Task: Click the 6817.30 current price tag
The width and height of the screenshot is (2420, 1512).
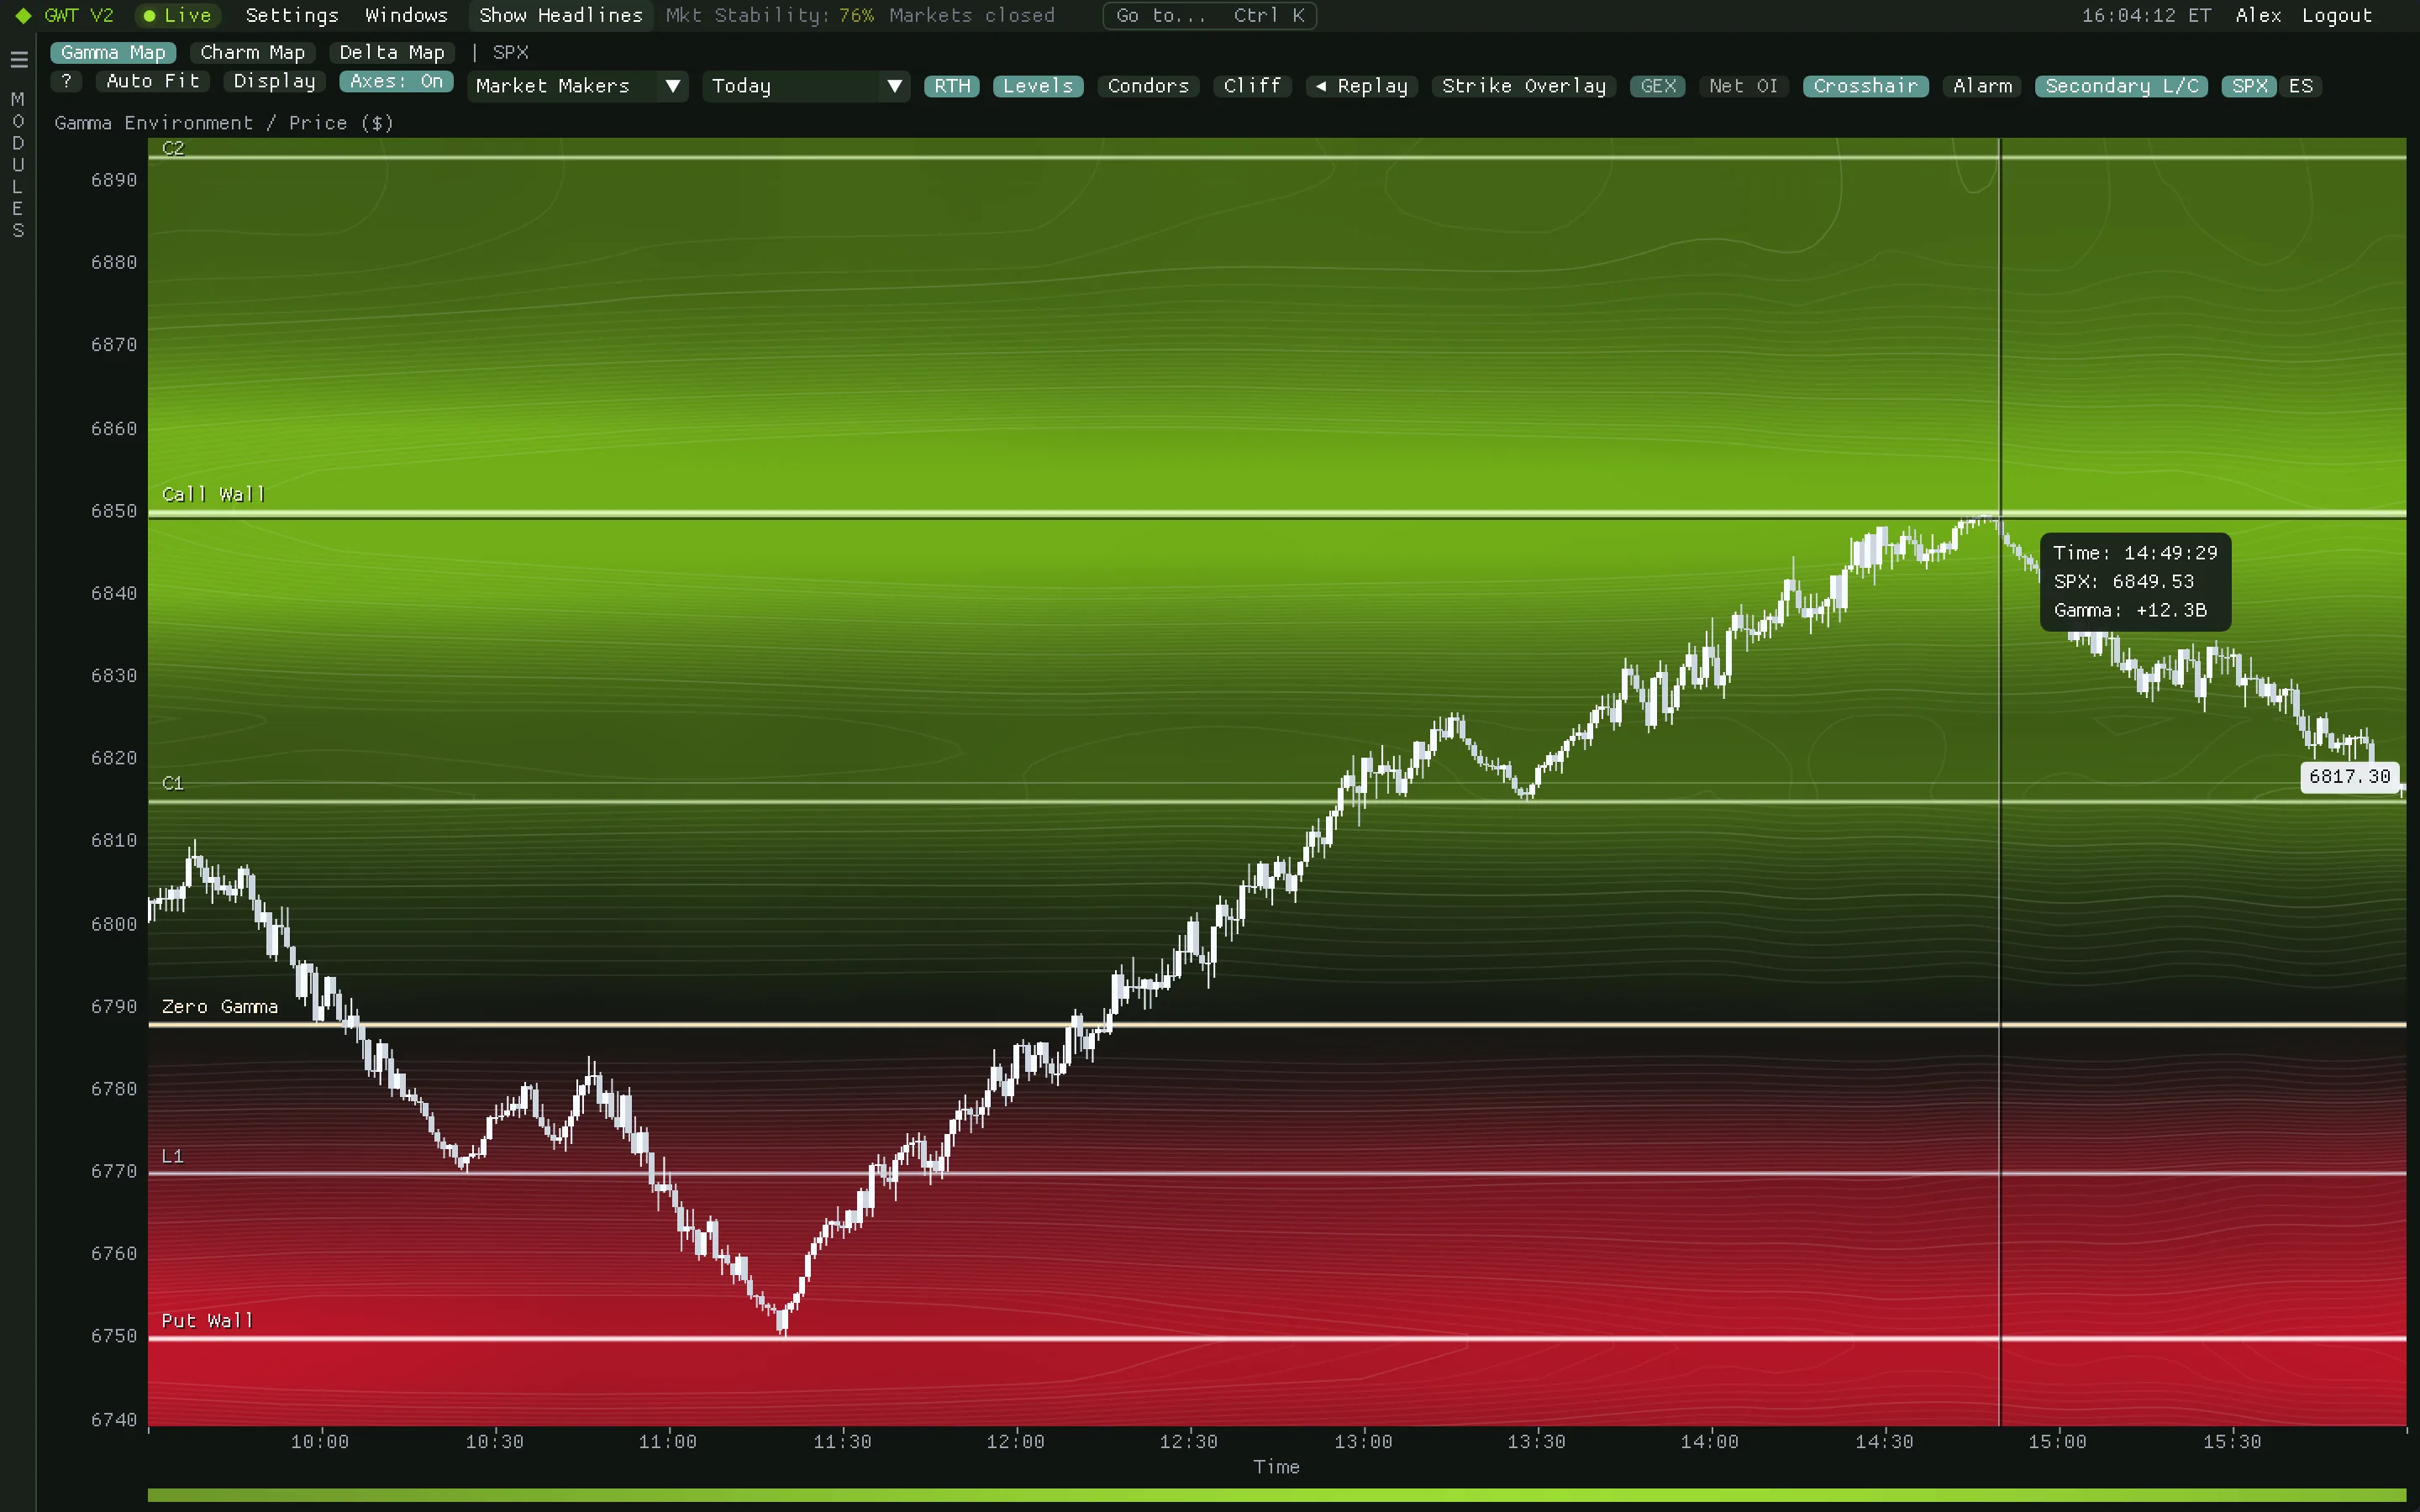Action: pyautogui.click(x=2349, y=776)
